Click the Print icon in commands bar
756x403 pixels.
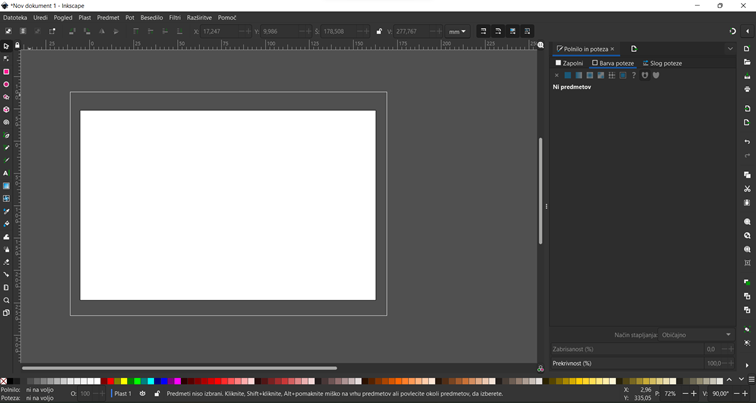tap(747, 89)
